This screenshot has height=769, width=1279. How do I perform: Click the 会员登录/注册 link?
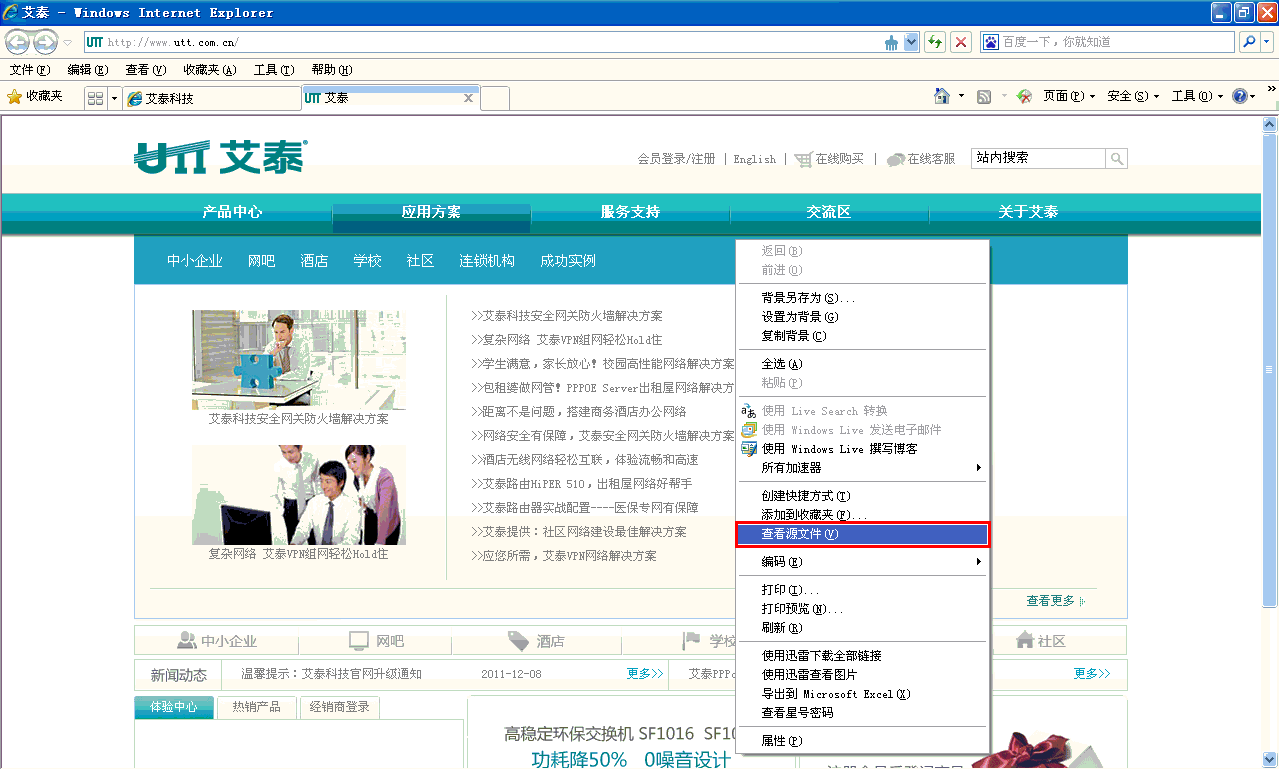click(677, 159)
